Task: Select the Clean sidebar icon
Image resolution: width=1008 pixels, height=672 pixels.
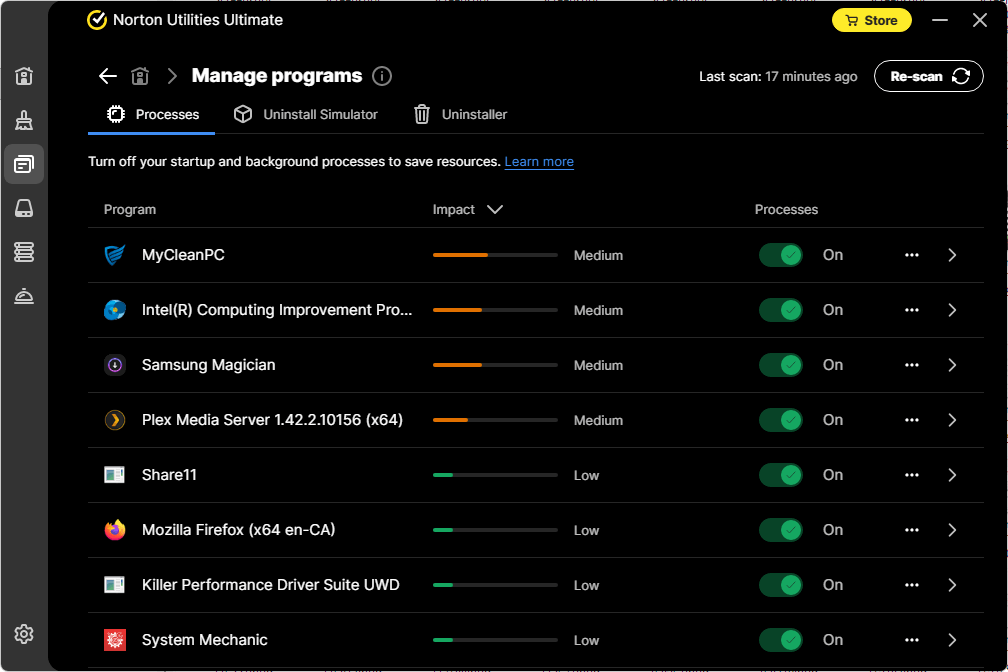Action: [x=23, y=120]
